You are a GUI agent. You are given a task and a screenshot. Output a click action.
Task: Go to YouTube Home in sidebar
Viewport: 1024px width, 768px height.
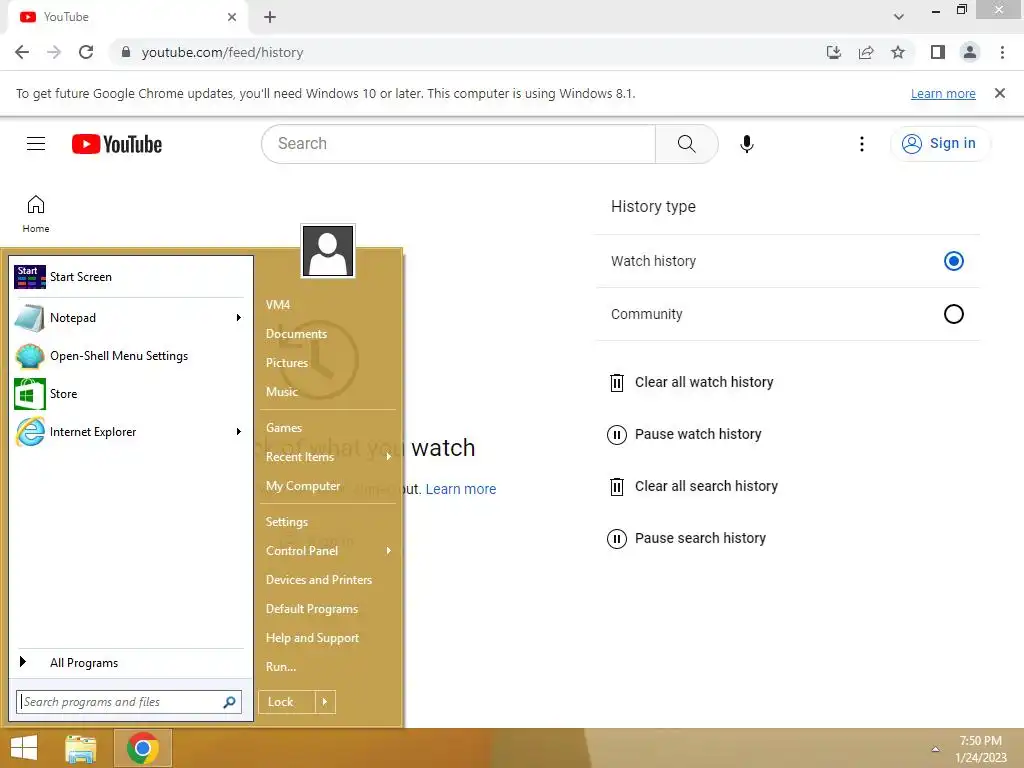(x=36, y=214)
